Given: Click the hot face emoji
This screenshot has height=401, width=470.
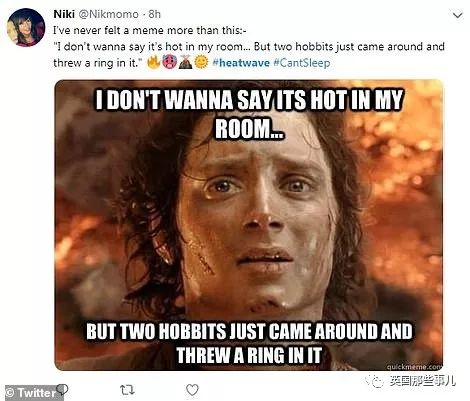Looking at the screenshot, I should click(x=169, y=62).
